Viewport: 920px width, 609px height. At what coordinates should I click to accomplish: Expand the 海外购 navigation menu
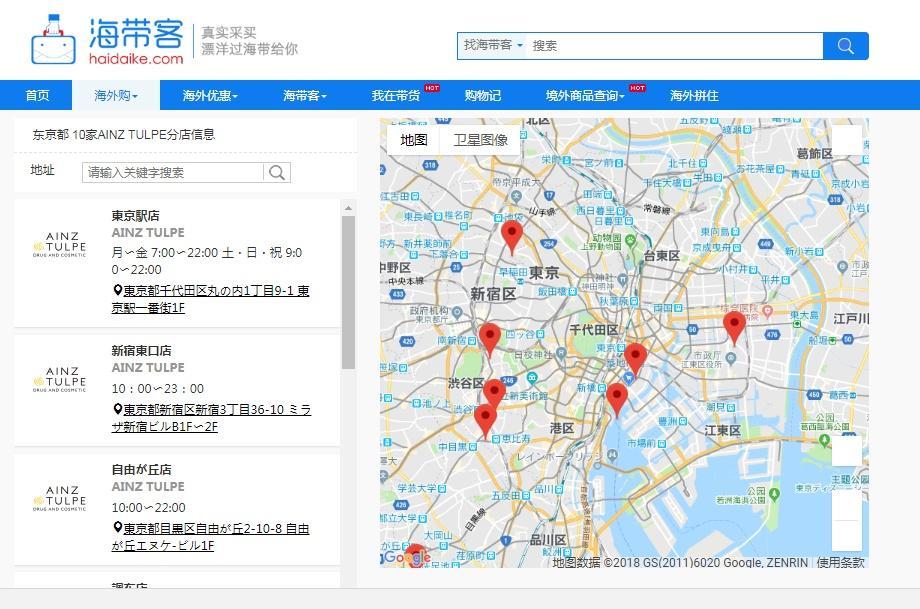click(116, 95)
